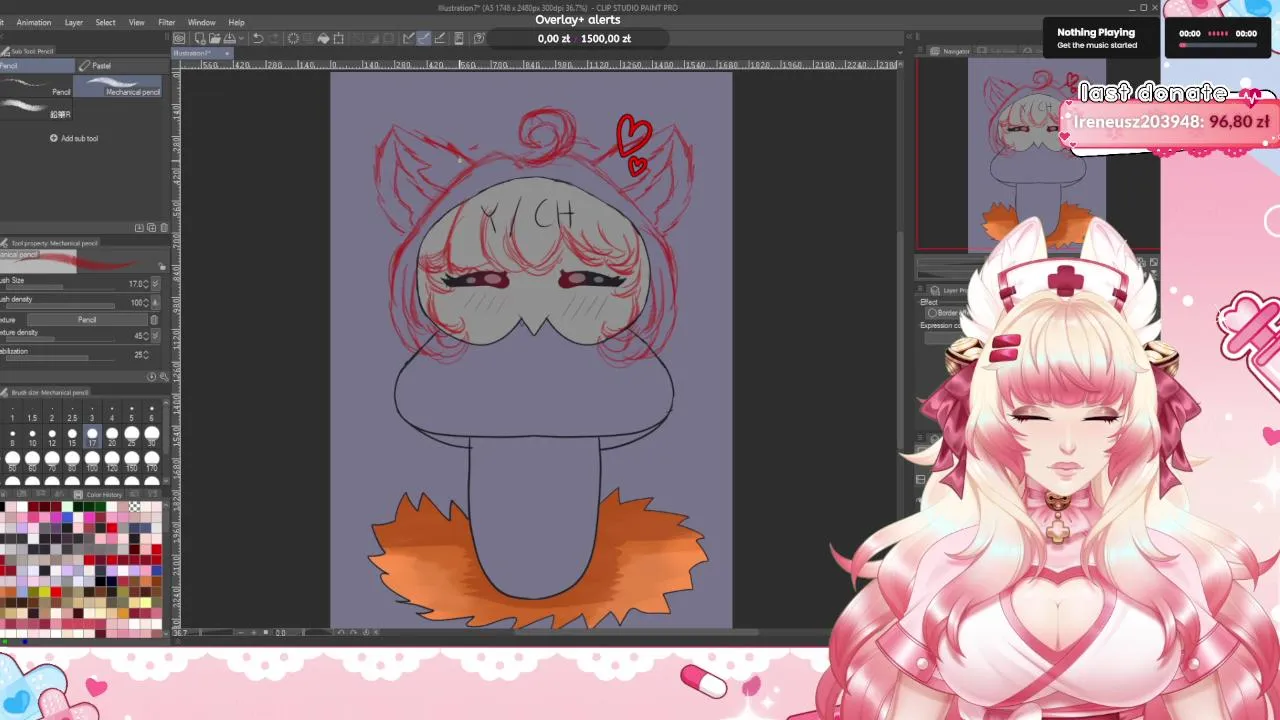Click the Scale/Rotate transform icon
Viewport: 1280px width, 720px height.
pyautogui.click(x=339, y=38)
